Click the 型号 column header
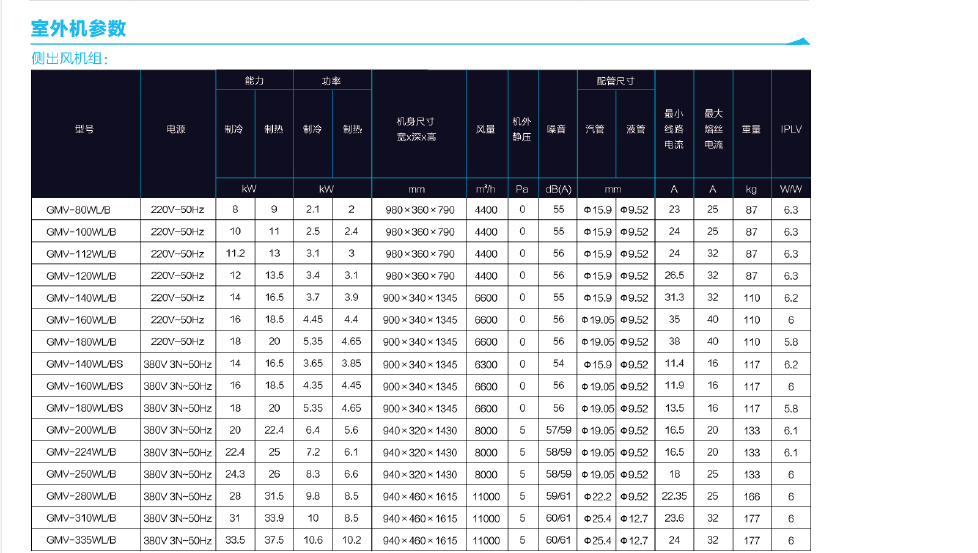Image resolution: width=978 pixels, height=553 pixels. point(84,130)
